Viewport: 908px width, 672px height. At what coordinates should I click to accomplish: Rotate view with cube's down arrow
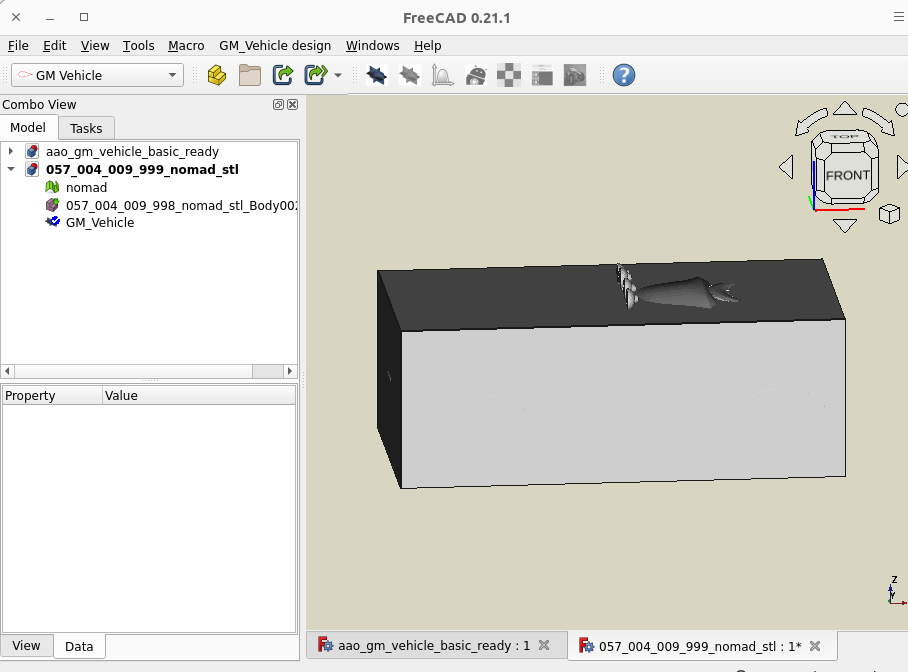click(x=845, y=226)
